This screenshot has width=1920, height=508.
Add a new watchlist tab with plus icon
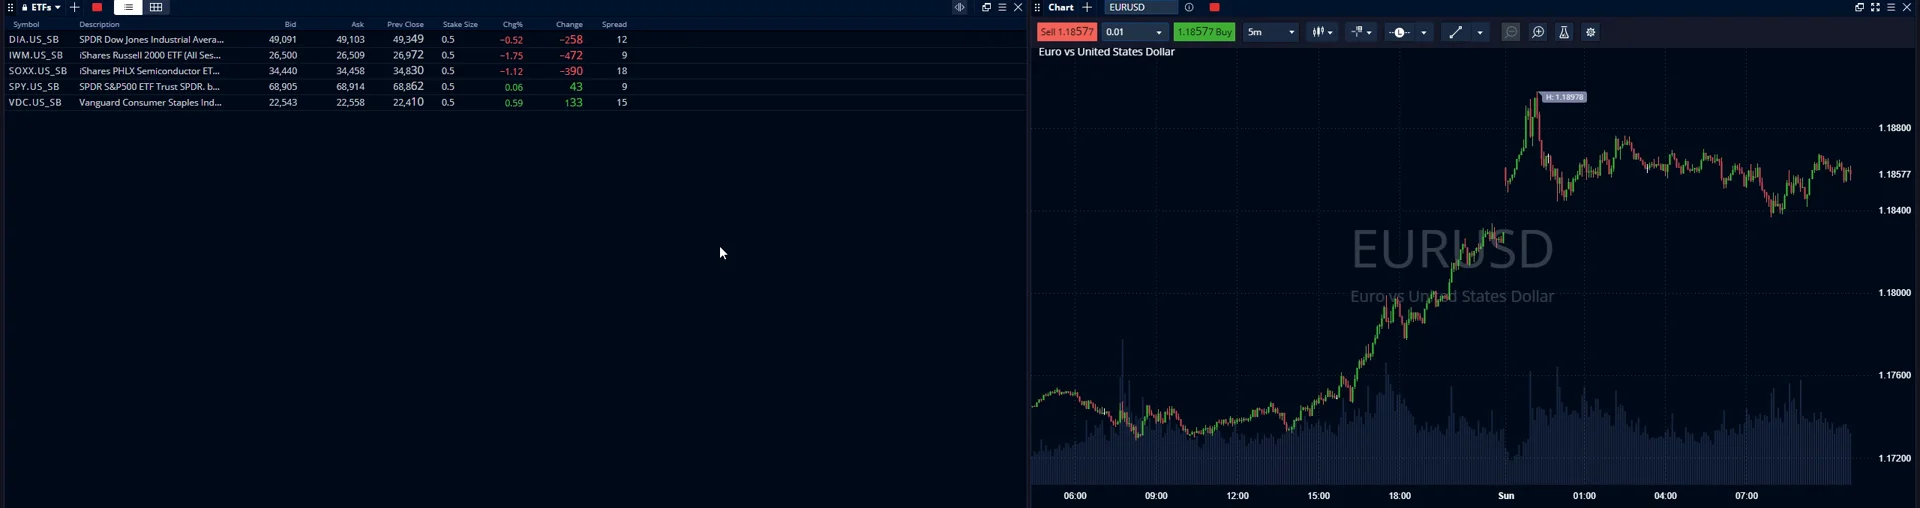74,7
